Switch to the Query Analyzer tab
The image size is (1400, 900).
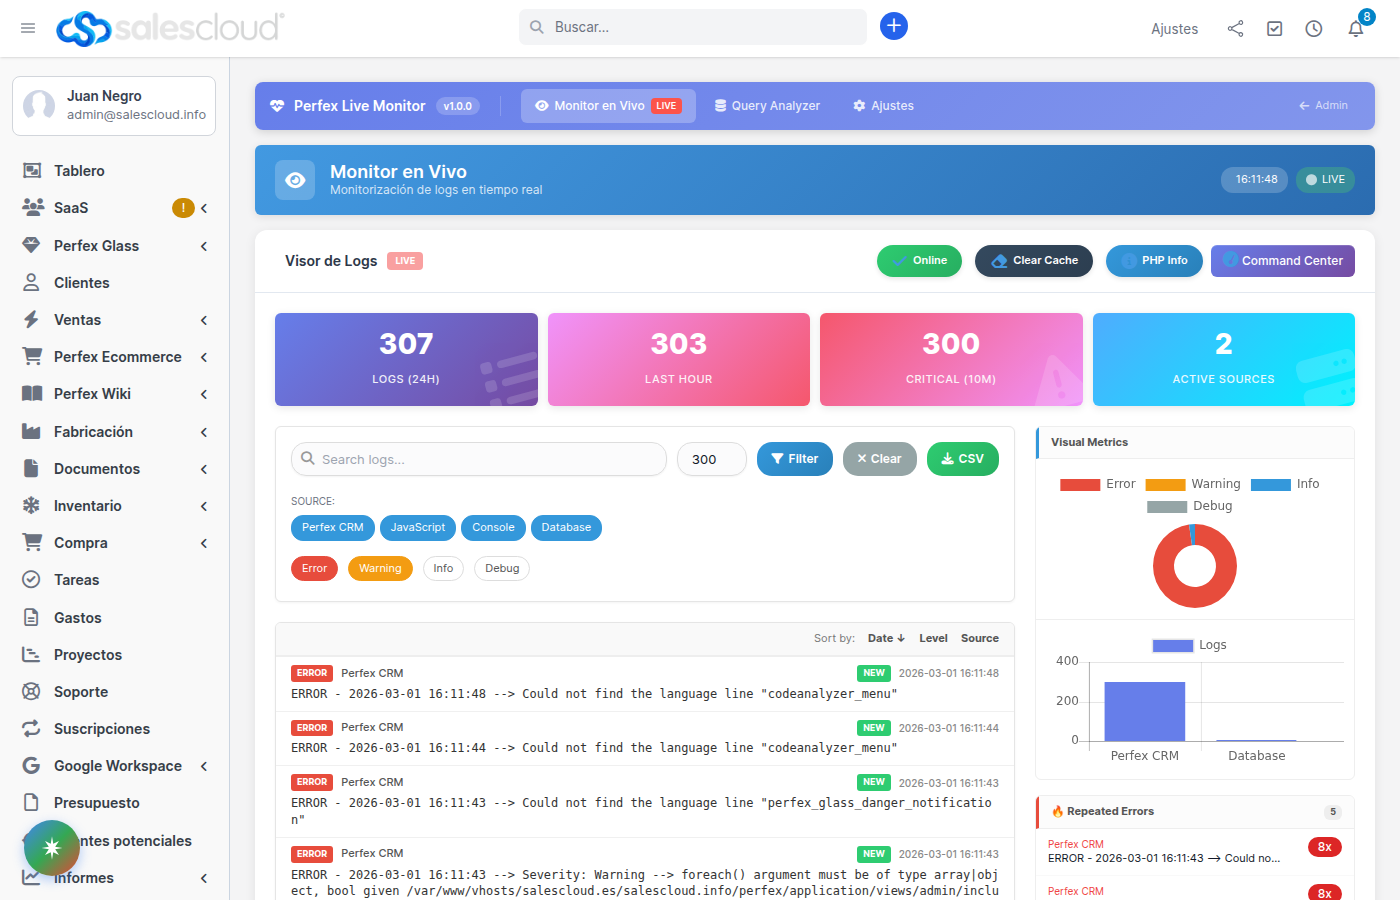coord(767,106)
